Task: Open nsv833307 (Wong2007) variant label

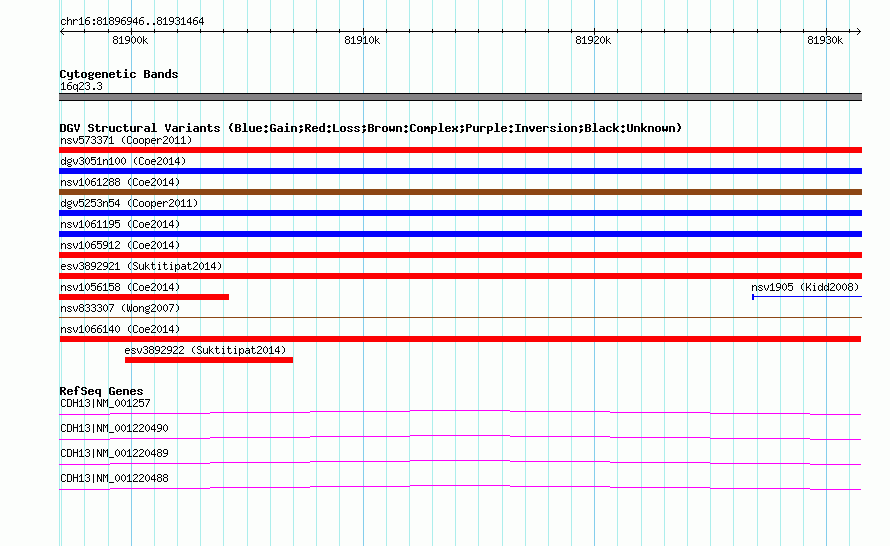Action: click(x=120, y=308)
